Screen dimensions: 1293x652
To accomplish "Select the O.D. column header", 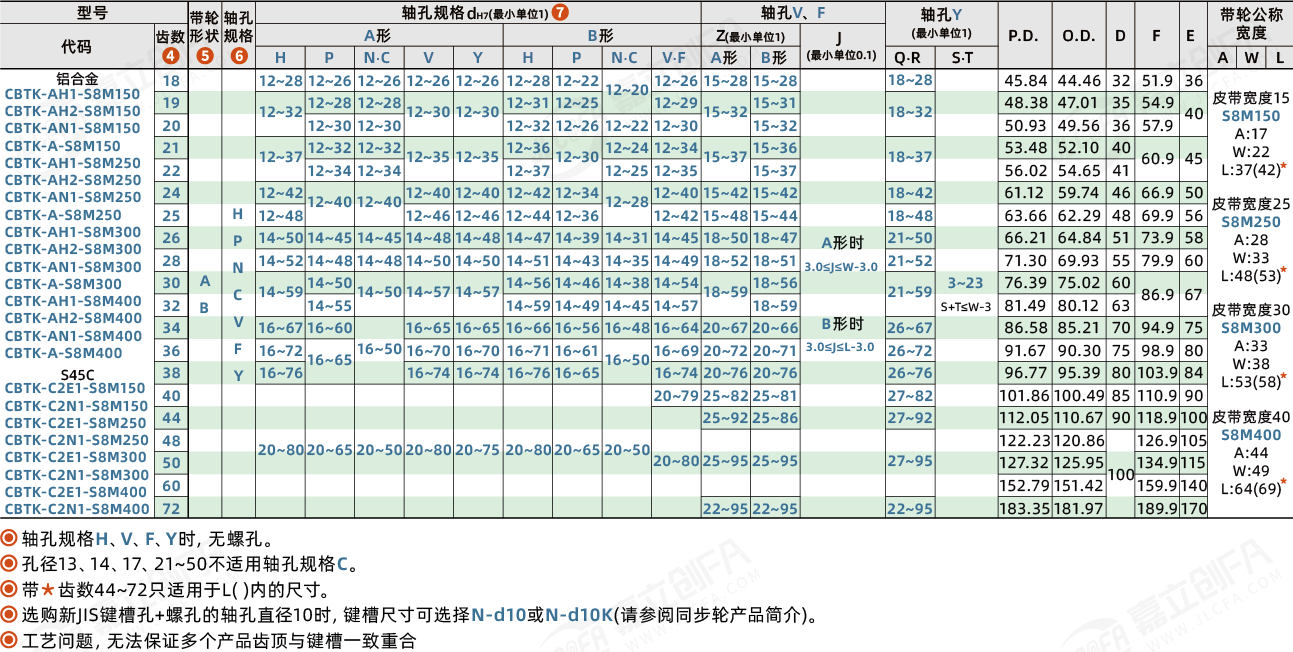I will 1078,35.
